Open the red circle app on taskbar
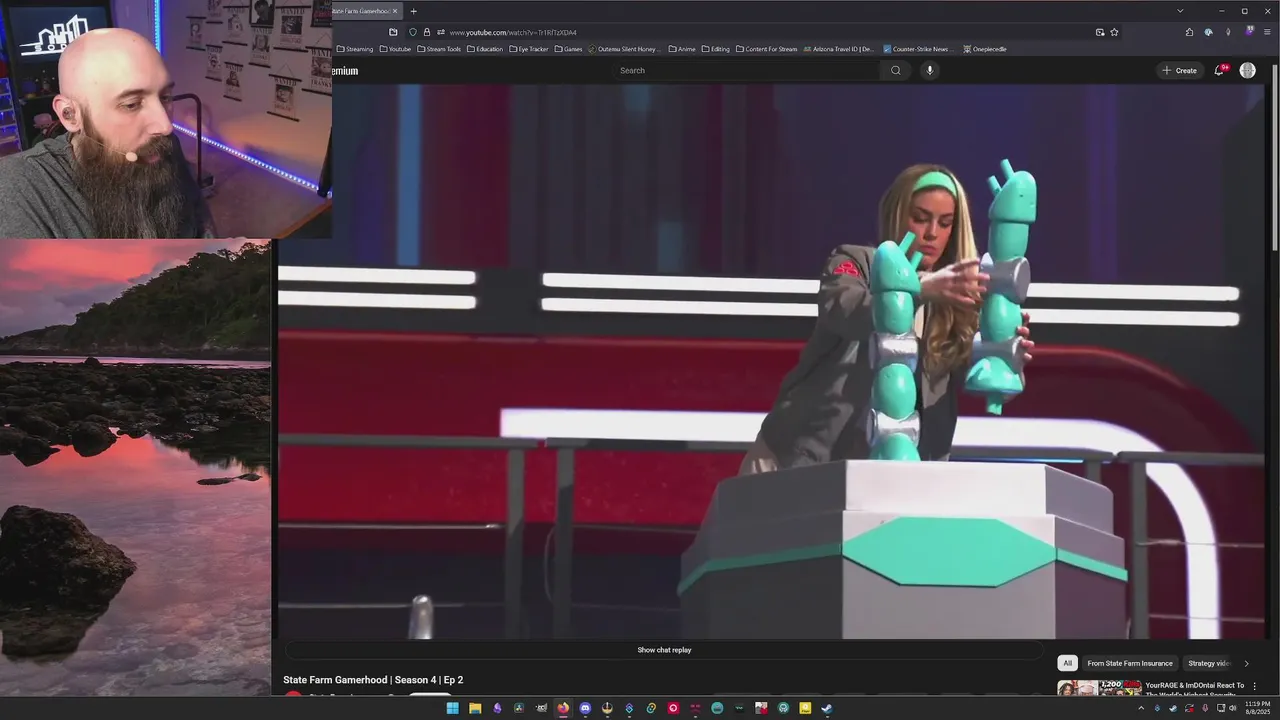This screenshot has width=1280, height=720. pyautogui.click(x=673, y=708)
